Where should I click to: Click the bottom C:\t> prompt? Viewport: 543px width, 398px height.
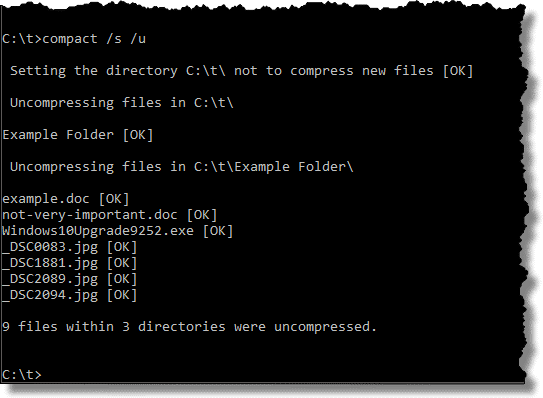[x=22, y=375]
